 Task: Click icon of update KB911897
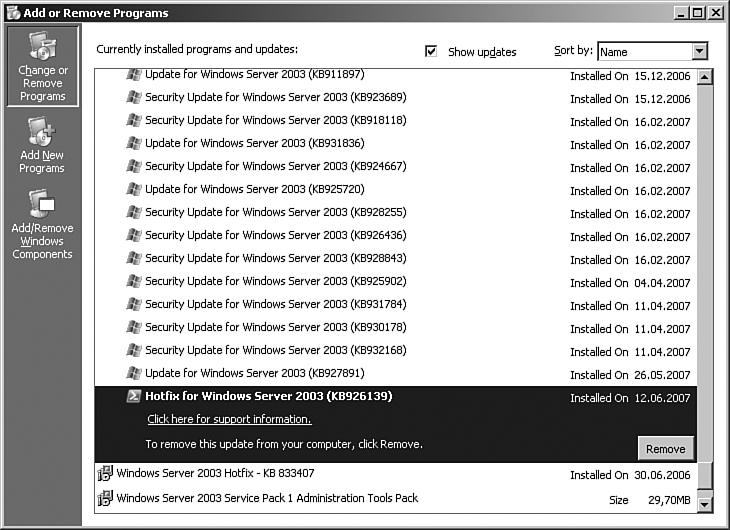[x=134, y=74]
